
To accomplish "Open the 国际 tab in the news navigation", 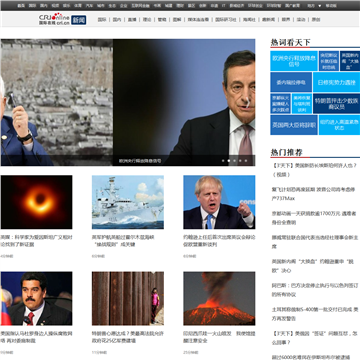I will click(x=102, y=20).
